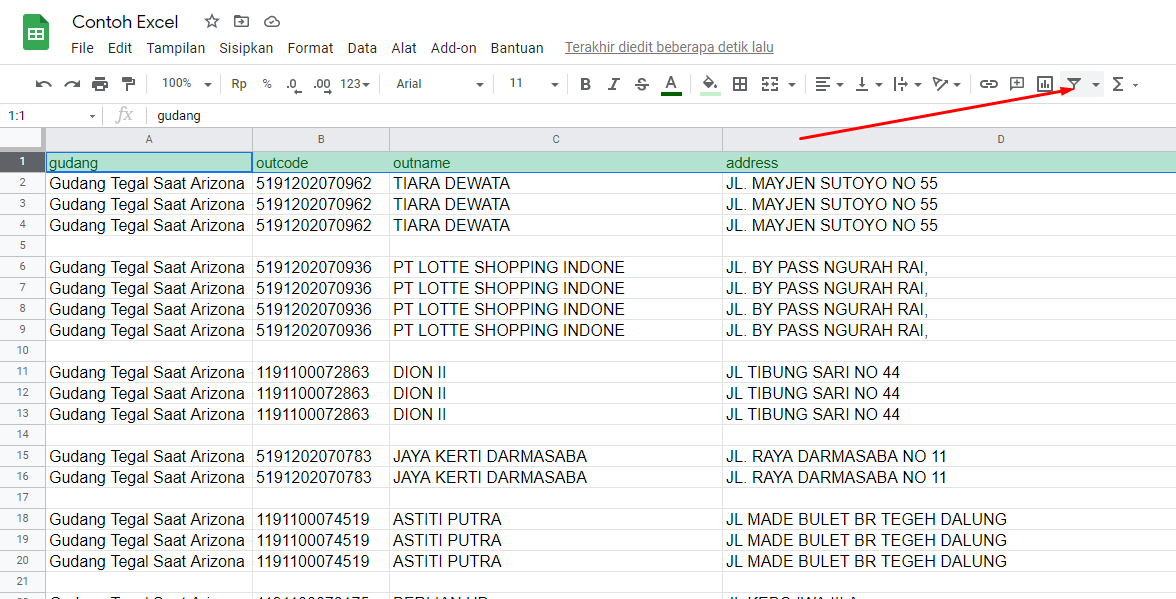Open more number formats 123 dropdown
Screen dimensions: 1176x599
(355, 84)
